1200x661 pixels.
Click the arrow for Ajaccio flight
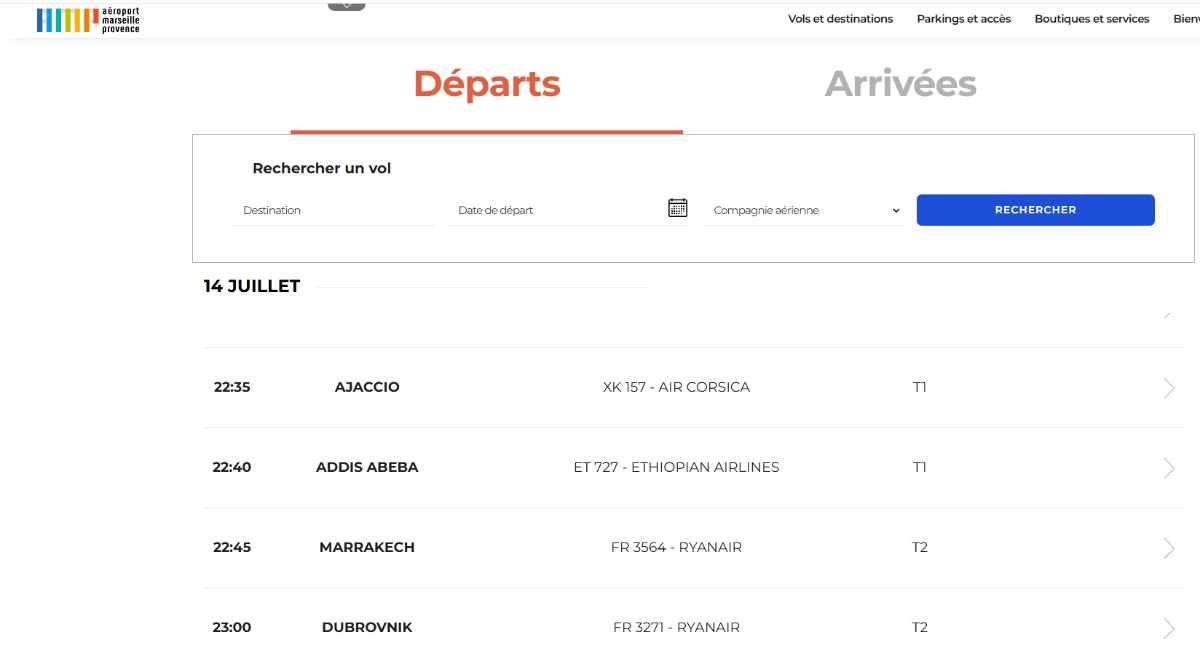coord(1169,388)
